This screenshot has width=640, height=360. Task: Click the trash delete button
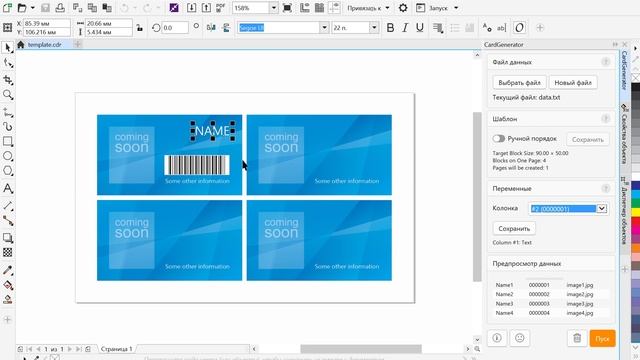(x=577, y=338)
